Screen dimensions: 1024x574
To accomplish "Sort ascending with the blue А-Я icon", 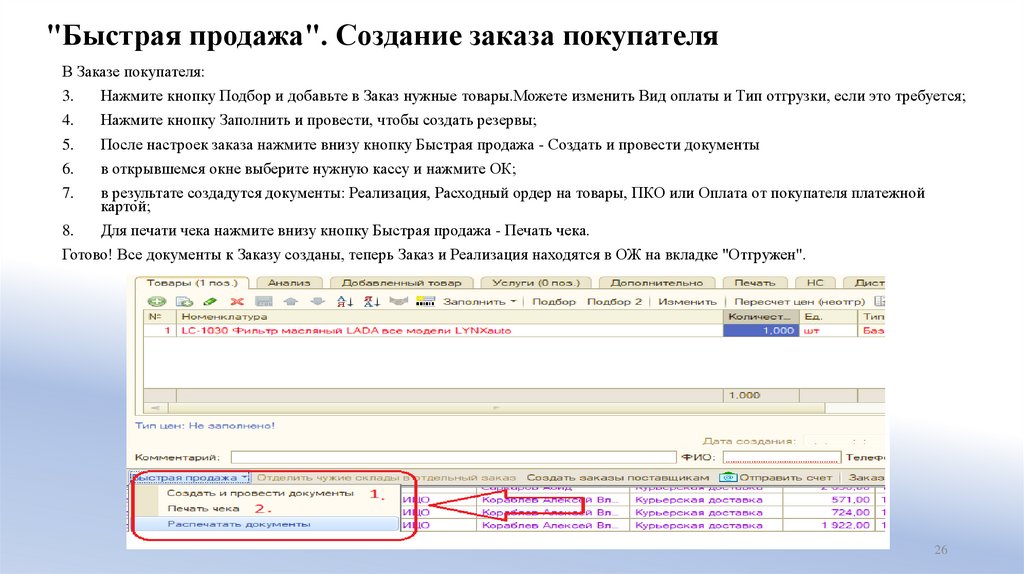I will 345,301.
